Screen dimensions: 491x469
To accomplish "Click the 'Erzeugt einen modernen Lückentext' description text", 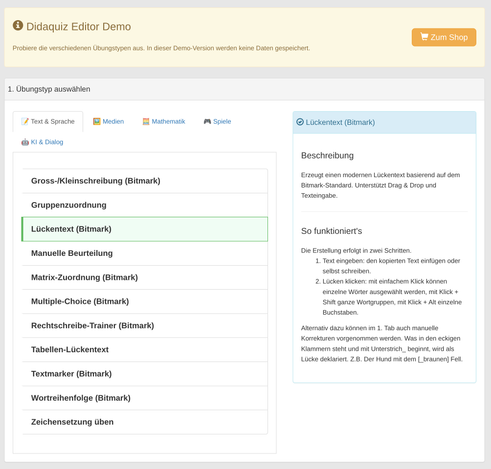I will pos(380,185).
